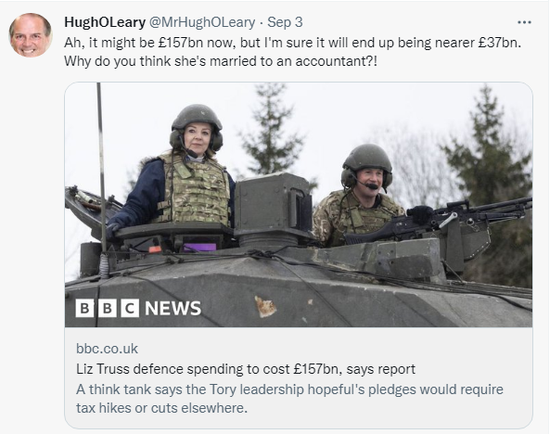Open the tweet's three-dot more options menu

pos(524,22)
